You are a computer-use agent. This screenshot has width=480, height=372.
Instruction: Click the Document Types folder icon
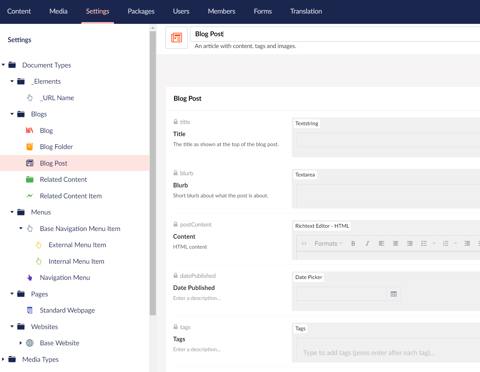12,65
